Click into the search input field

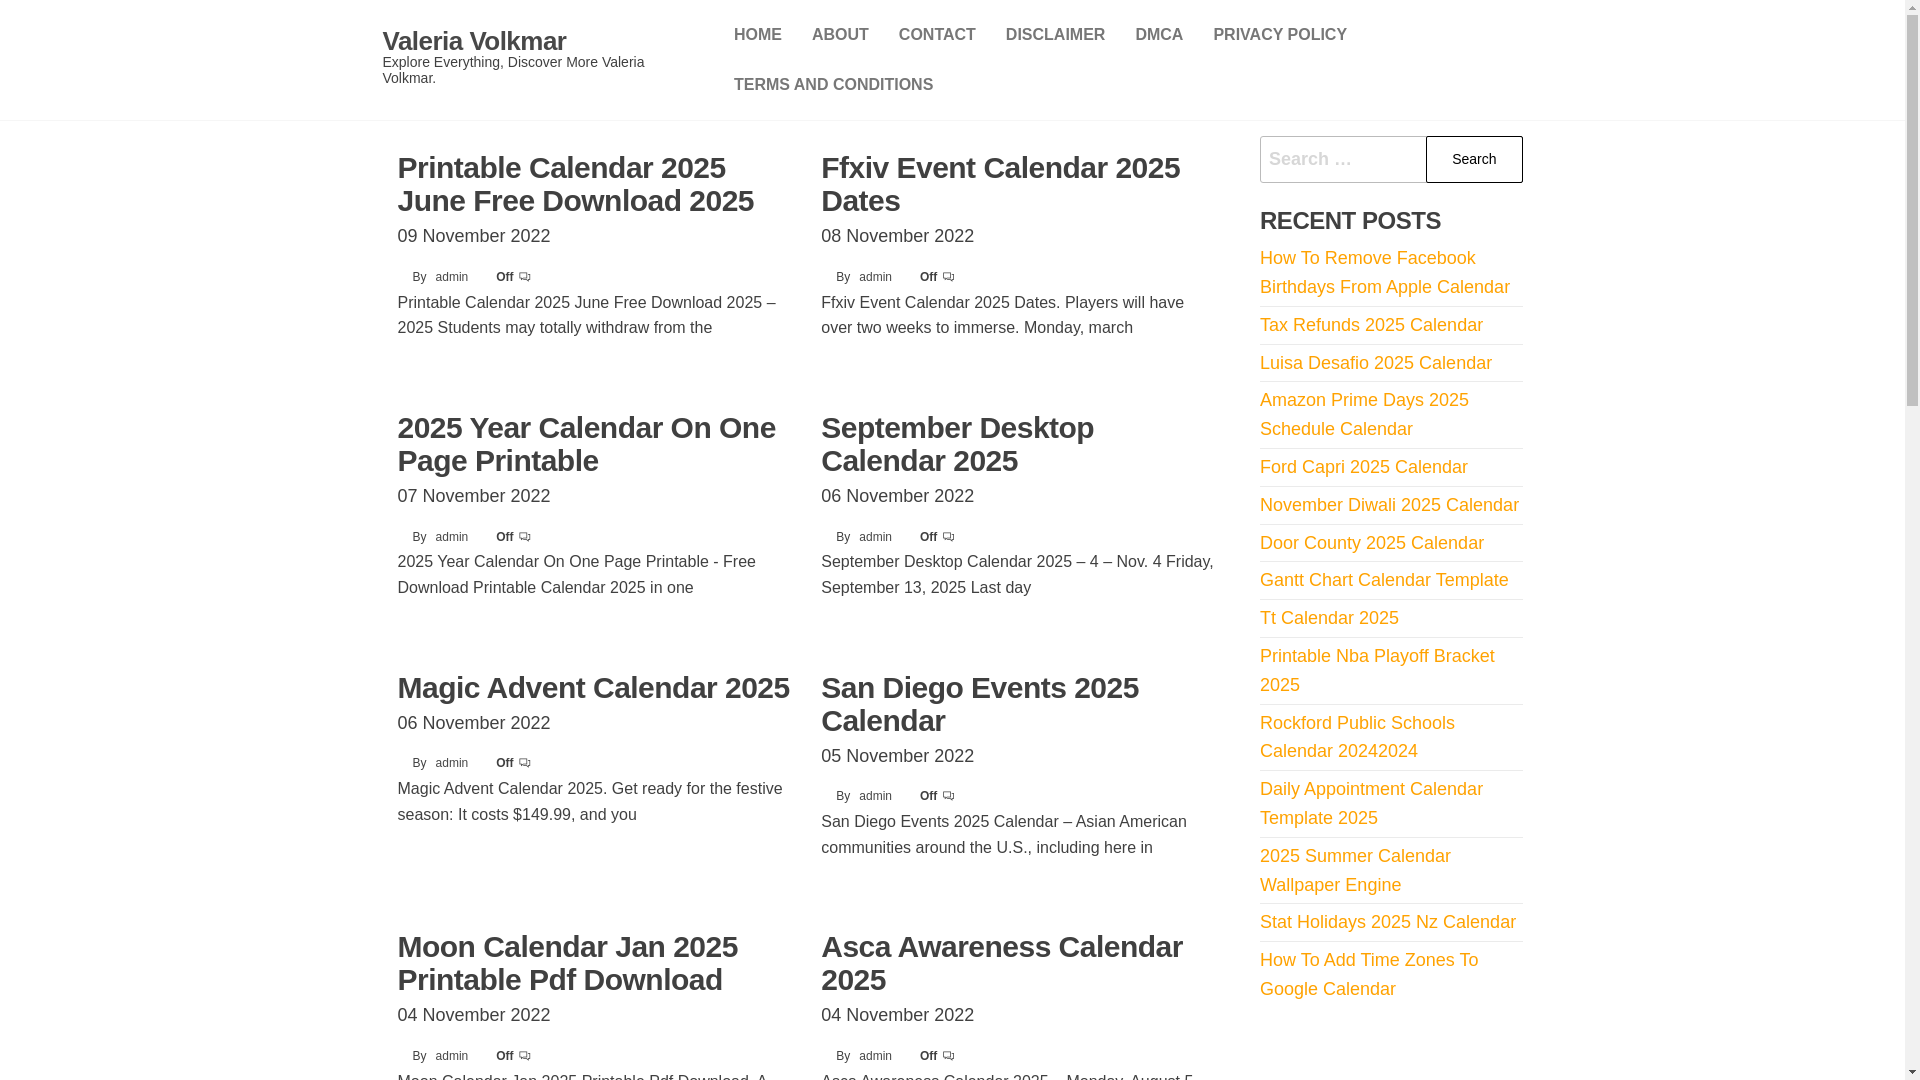tap(1342, 159)
